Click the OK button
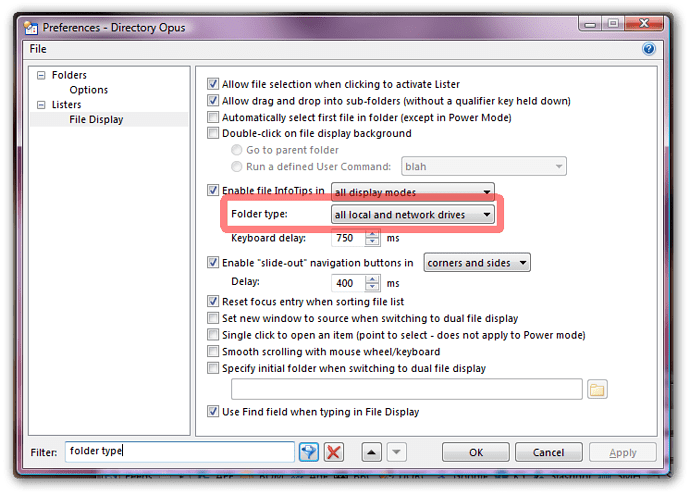Screen dimensions: 690x495 (476, 452)
